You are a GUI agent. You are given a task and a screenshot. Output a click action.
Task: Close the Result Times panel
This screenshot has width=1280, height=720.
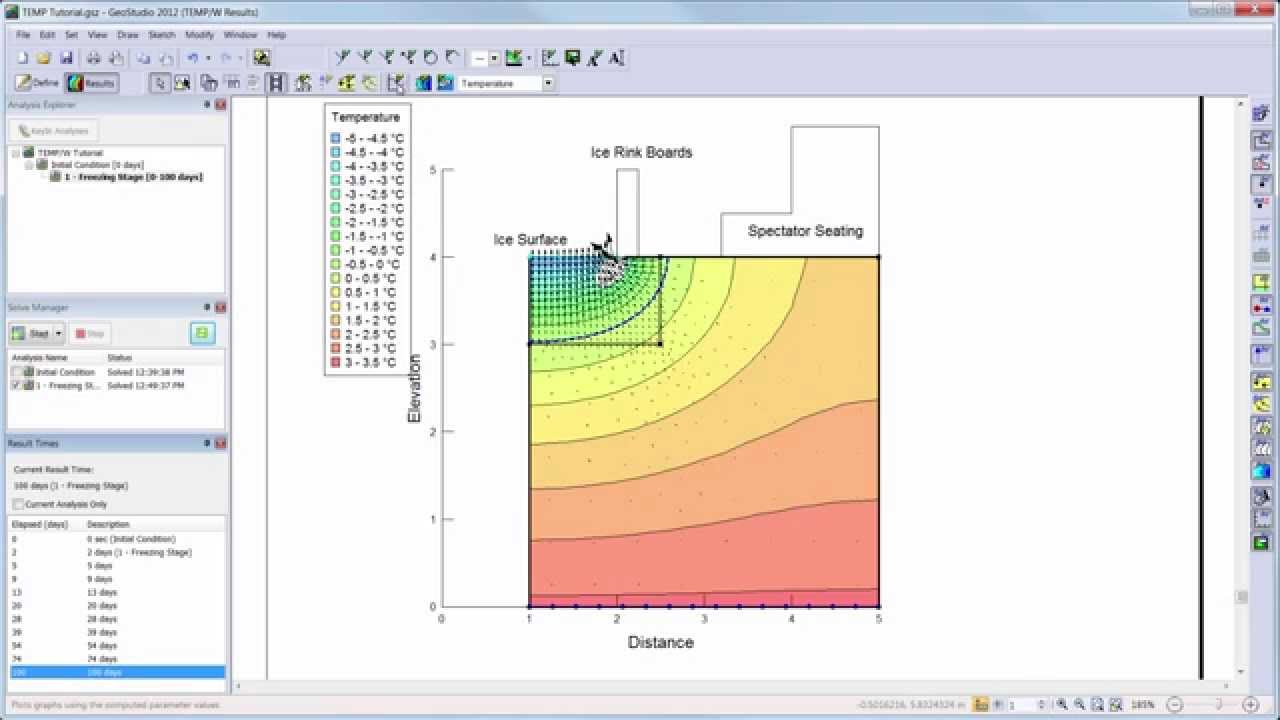(221, 443)
